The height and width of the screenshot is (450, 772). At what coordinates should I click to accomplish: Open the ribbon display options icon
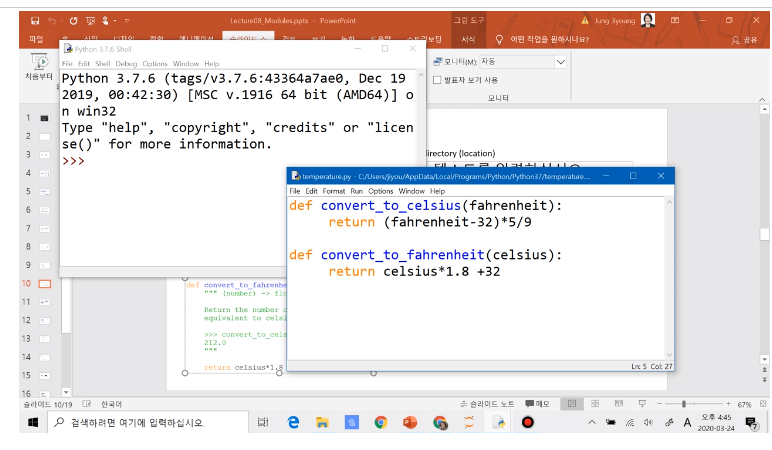click(x=675, y=20)
